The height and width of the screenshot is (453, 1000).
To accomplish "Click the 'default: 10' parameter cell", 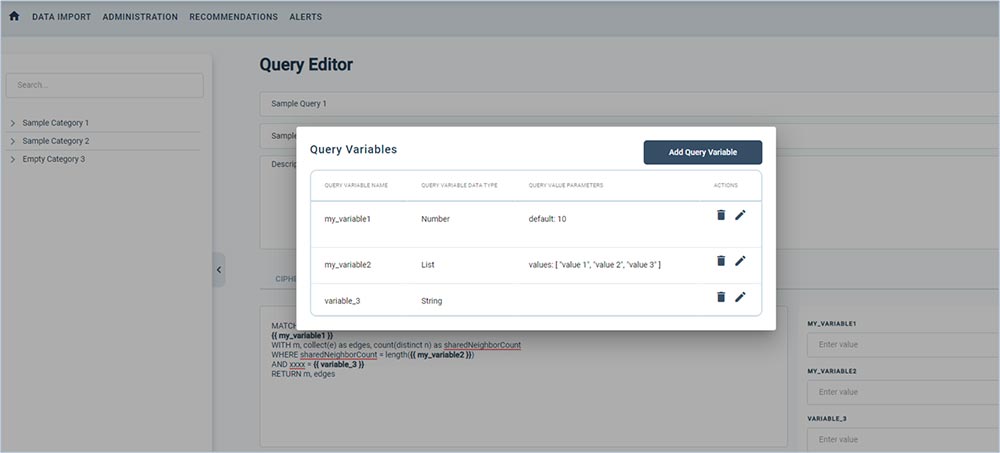I will coord(547,219).
